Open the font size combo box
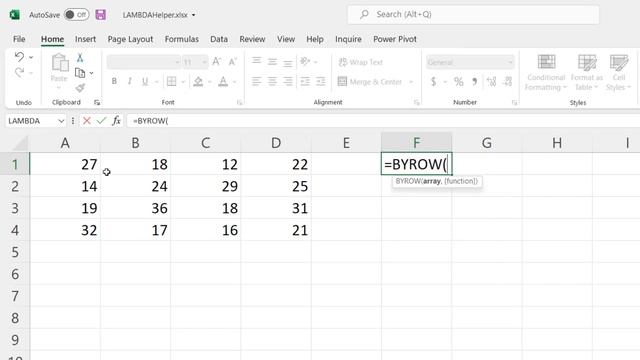 (x=195, y=62)
